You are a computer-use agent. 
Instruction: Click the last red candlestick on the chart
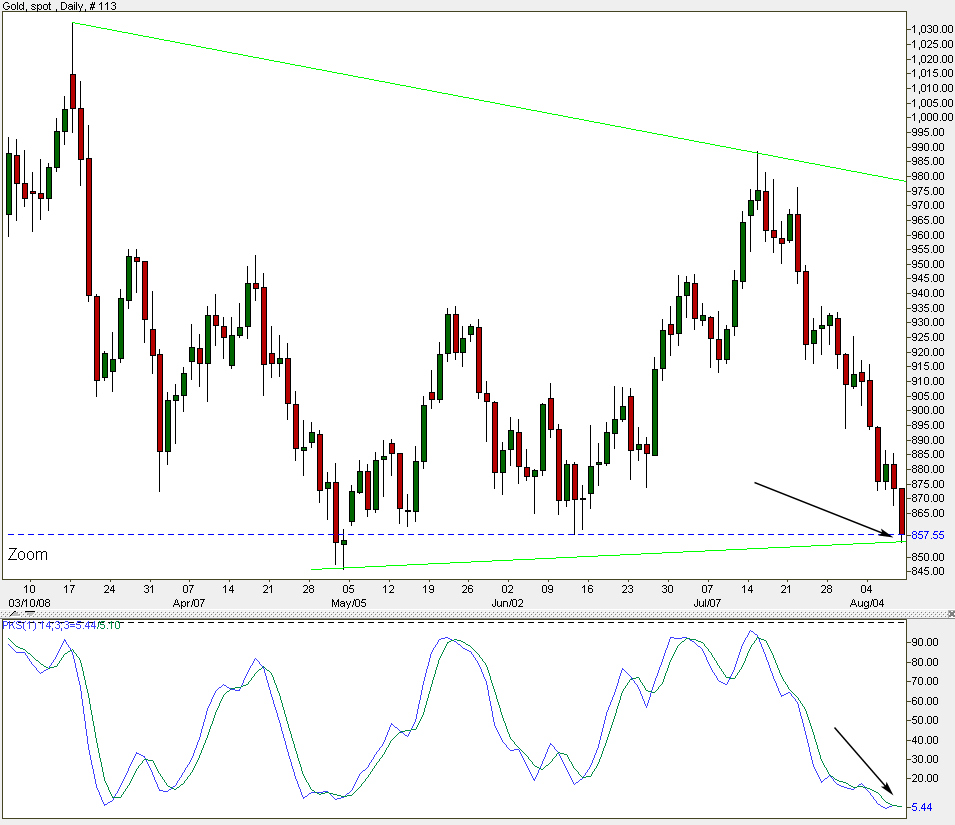point(902,512)
